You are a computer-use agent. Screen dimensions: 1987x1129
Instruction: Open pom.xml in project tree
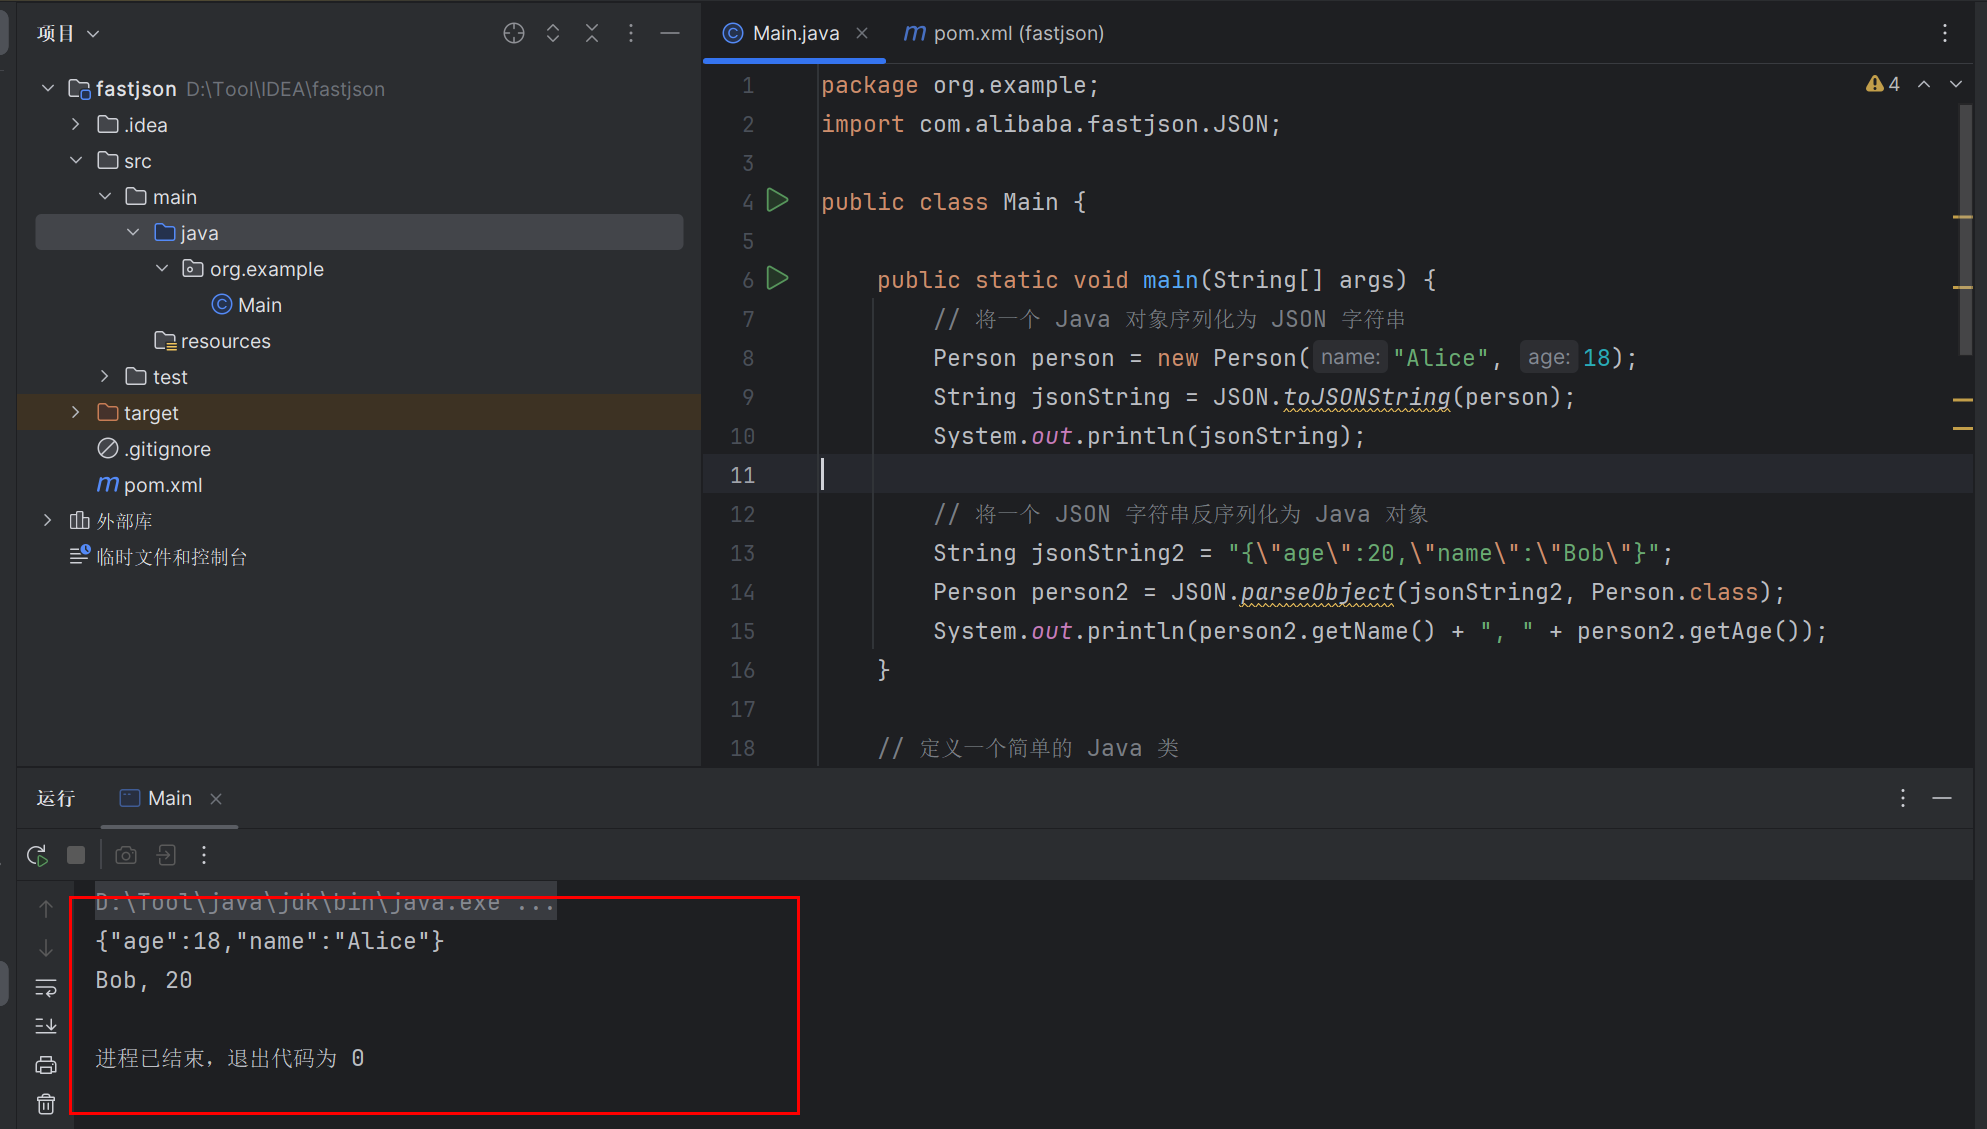coord(150,484)
